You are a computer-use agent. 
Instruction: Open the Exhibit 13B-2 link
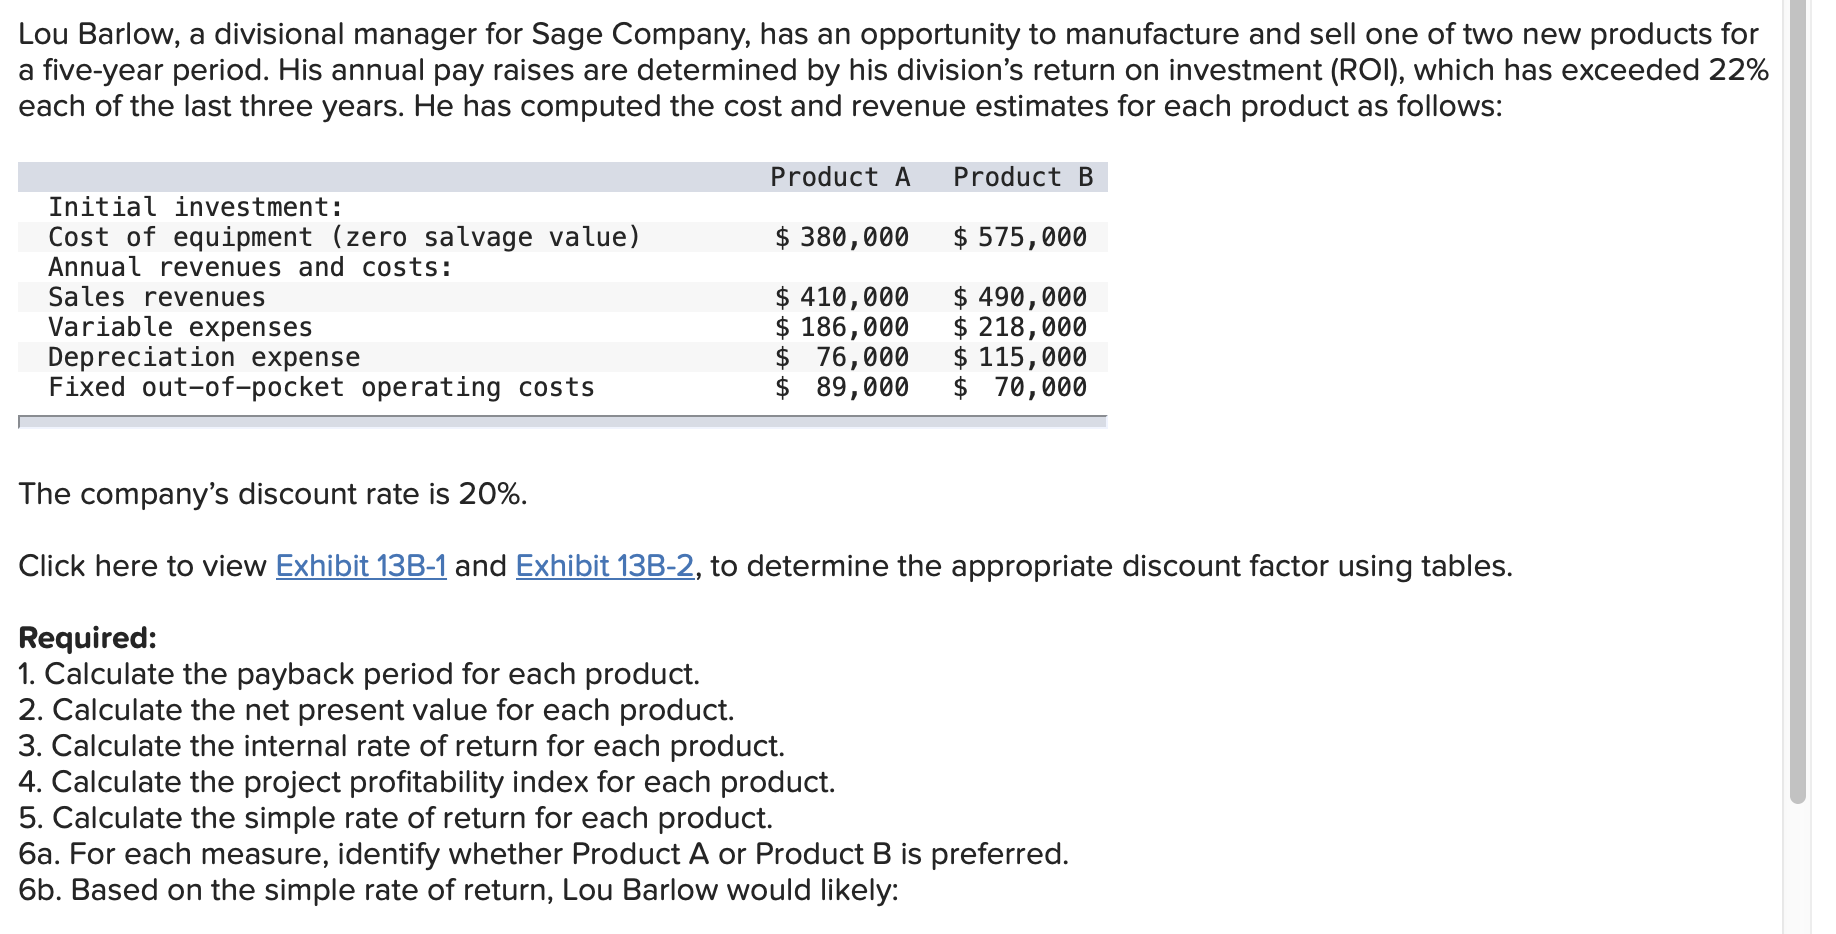point(604,566)
